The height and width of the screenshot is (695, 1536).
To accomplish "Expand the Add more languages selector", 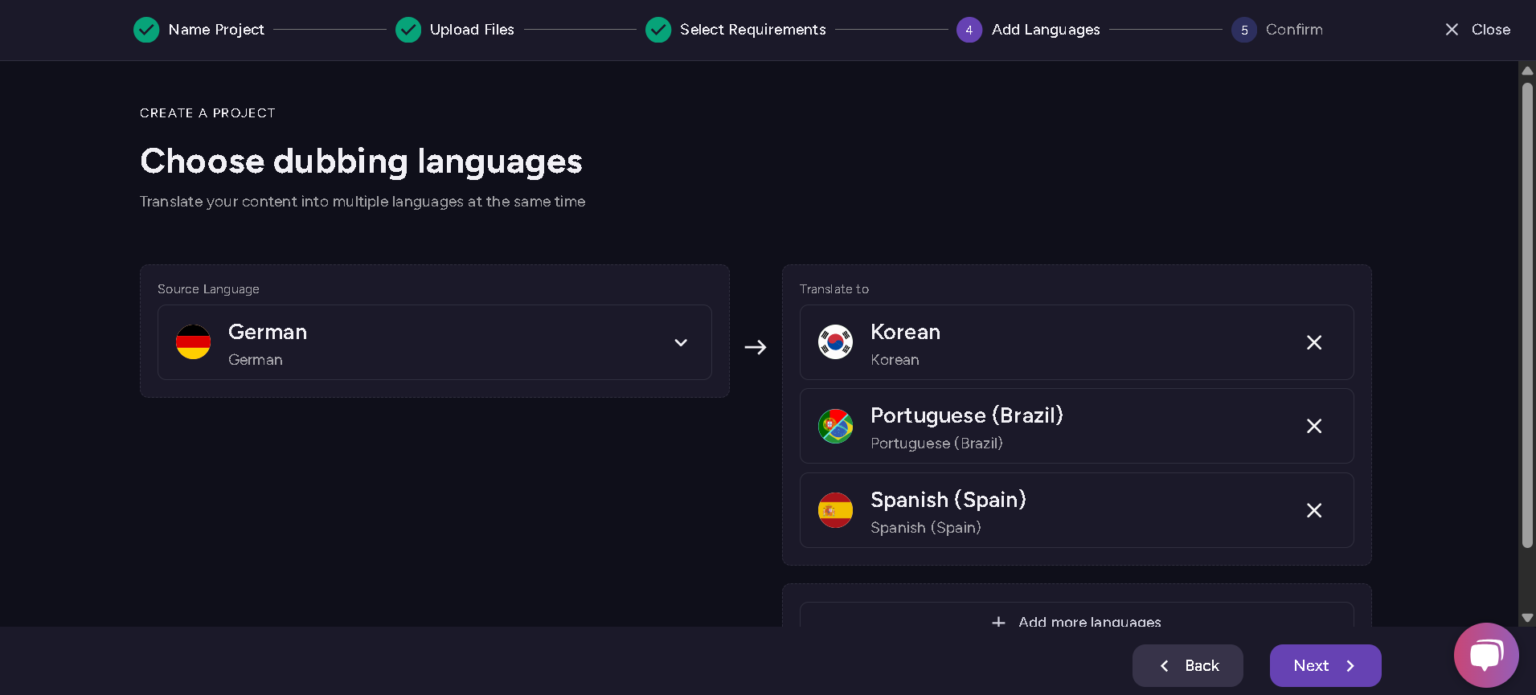I will coord(1076,620).
